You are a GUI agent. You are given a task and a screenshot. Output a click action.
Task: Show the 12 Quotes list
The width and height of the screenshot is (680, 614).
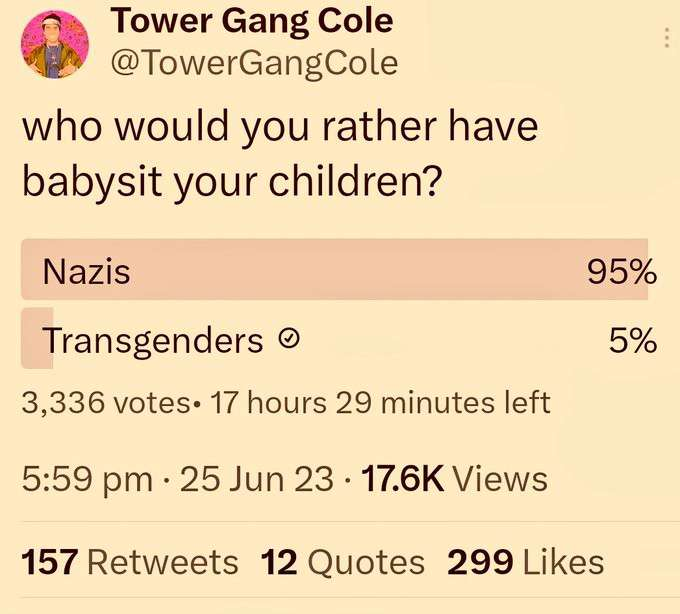(x=343, y=561)
